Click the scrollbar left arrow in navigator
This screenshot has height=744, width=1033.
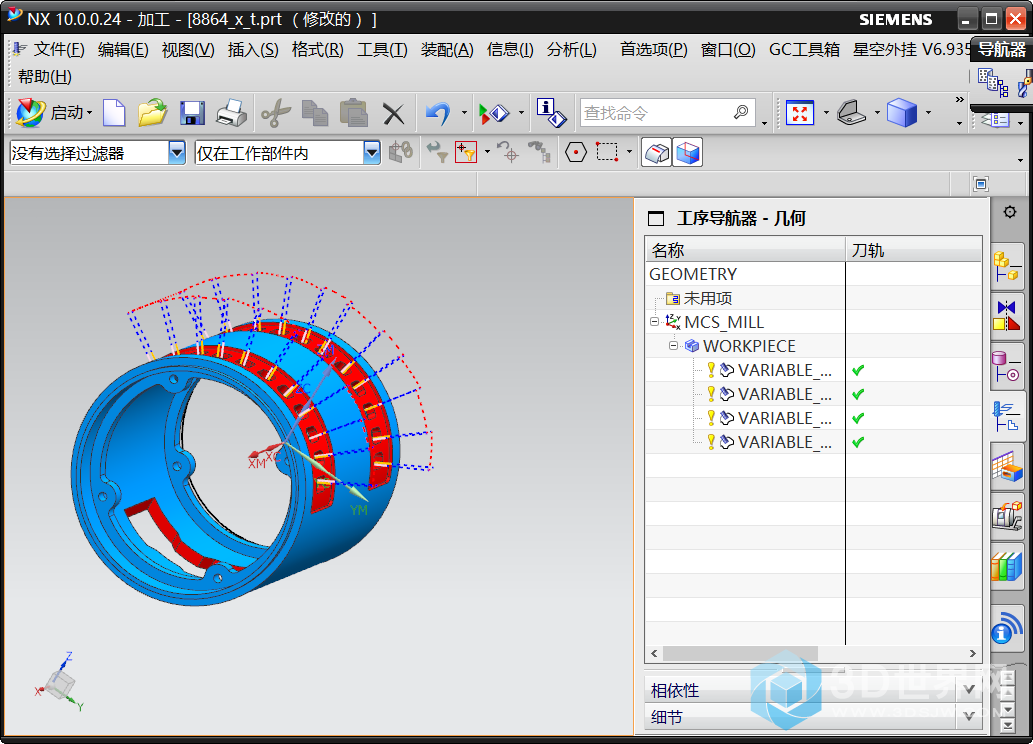click(x=654, y=653)
